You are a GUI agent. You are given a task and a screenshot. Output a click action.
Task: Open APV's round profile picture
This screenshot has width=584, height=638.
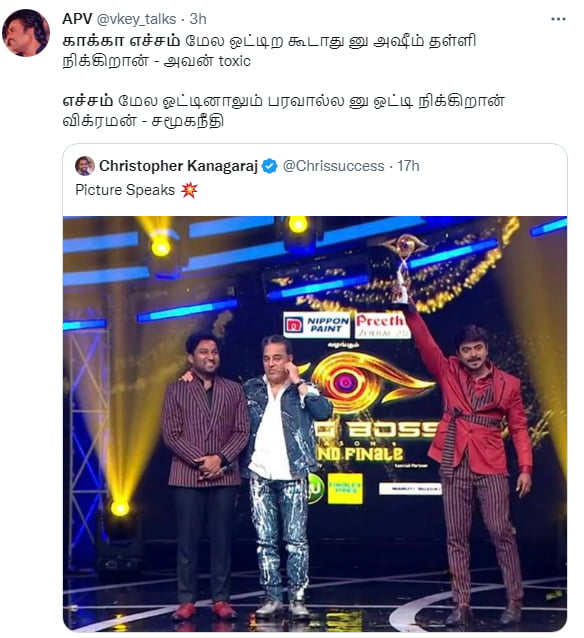point(26,33)
